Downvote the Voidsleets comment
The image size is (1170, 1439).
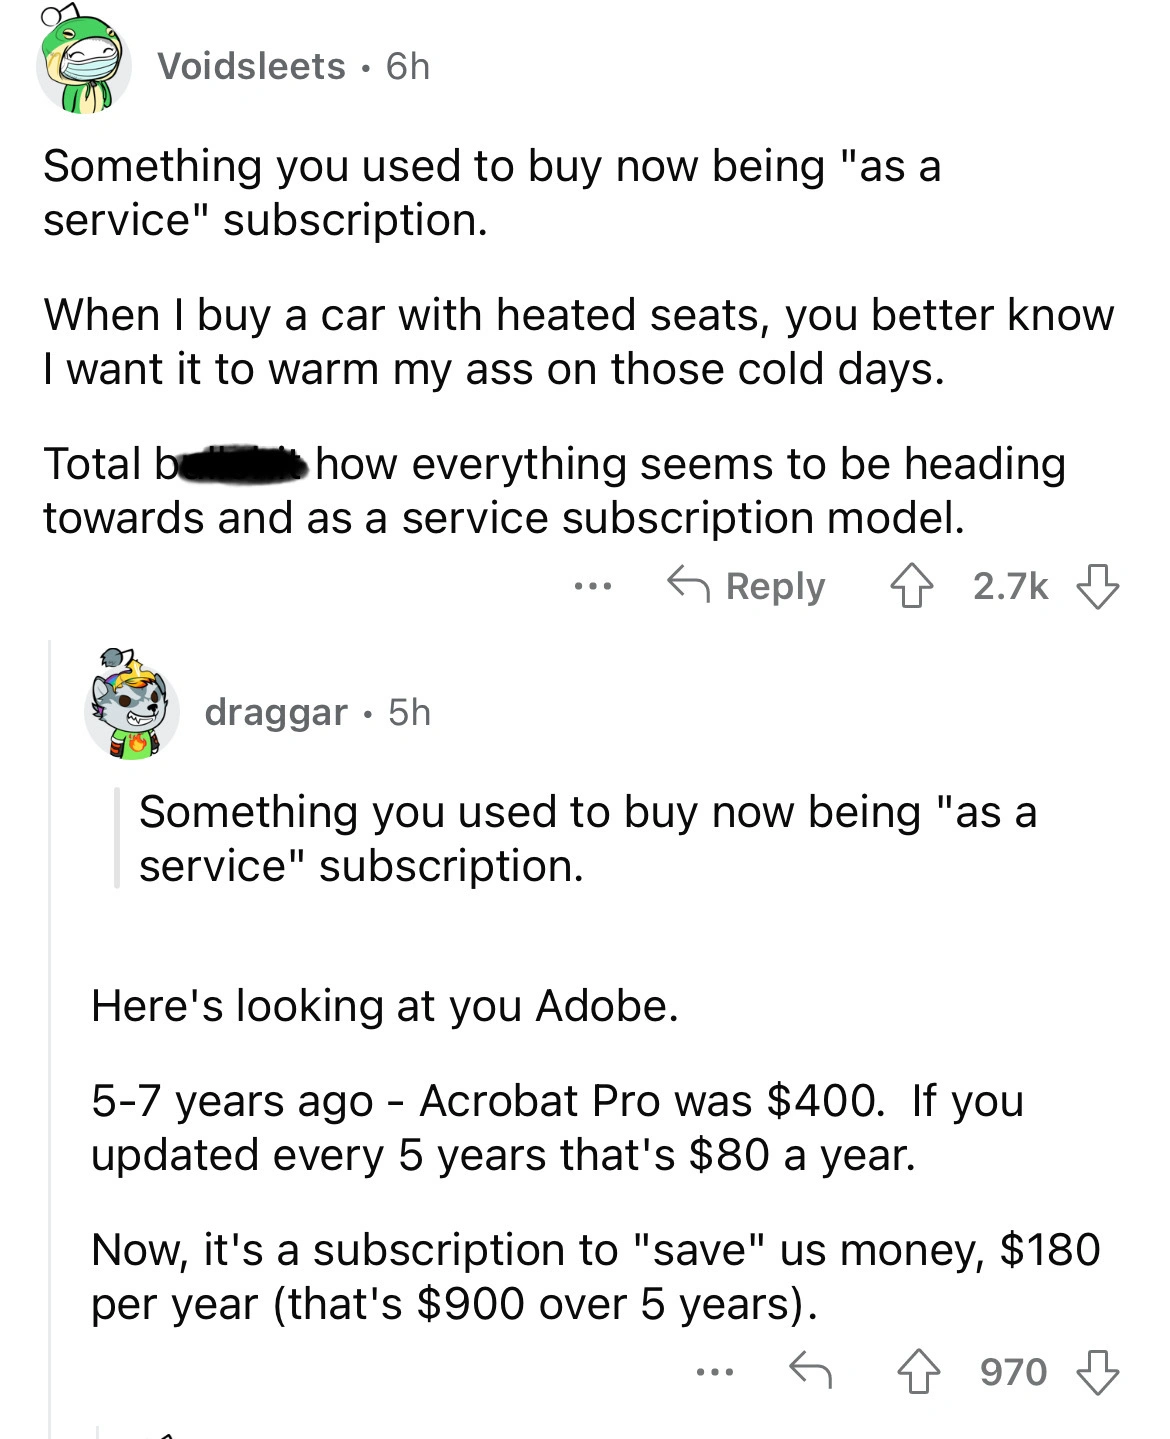(1097, 587)
